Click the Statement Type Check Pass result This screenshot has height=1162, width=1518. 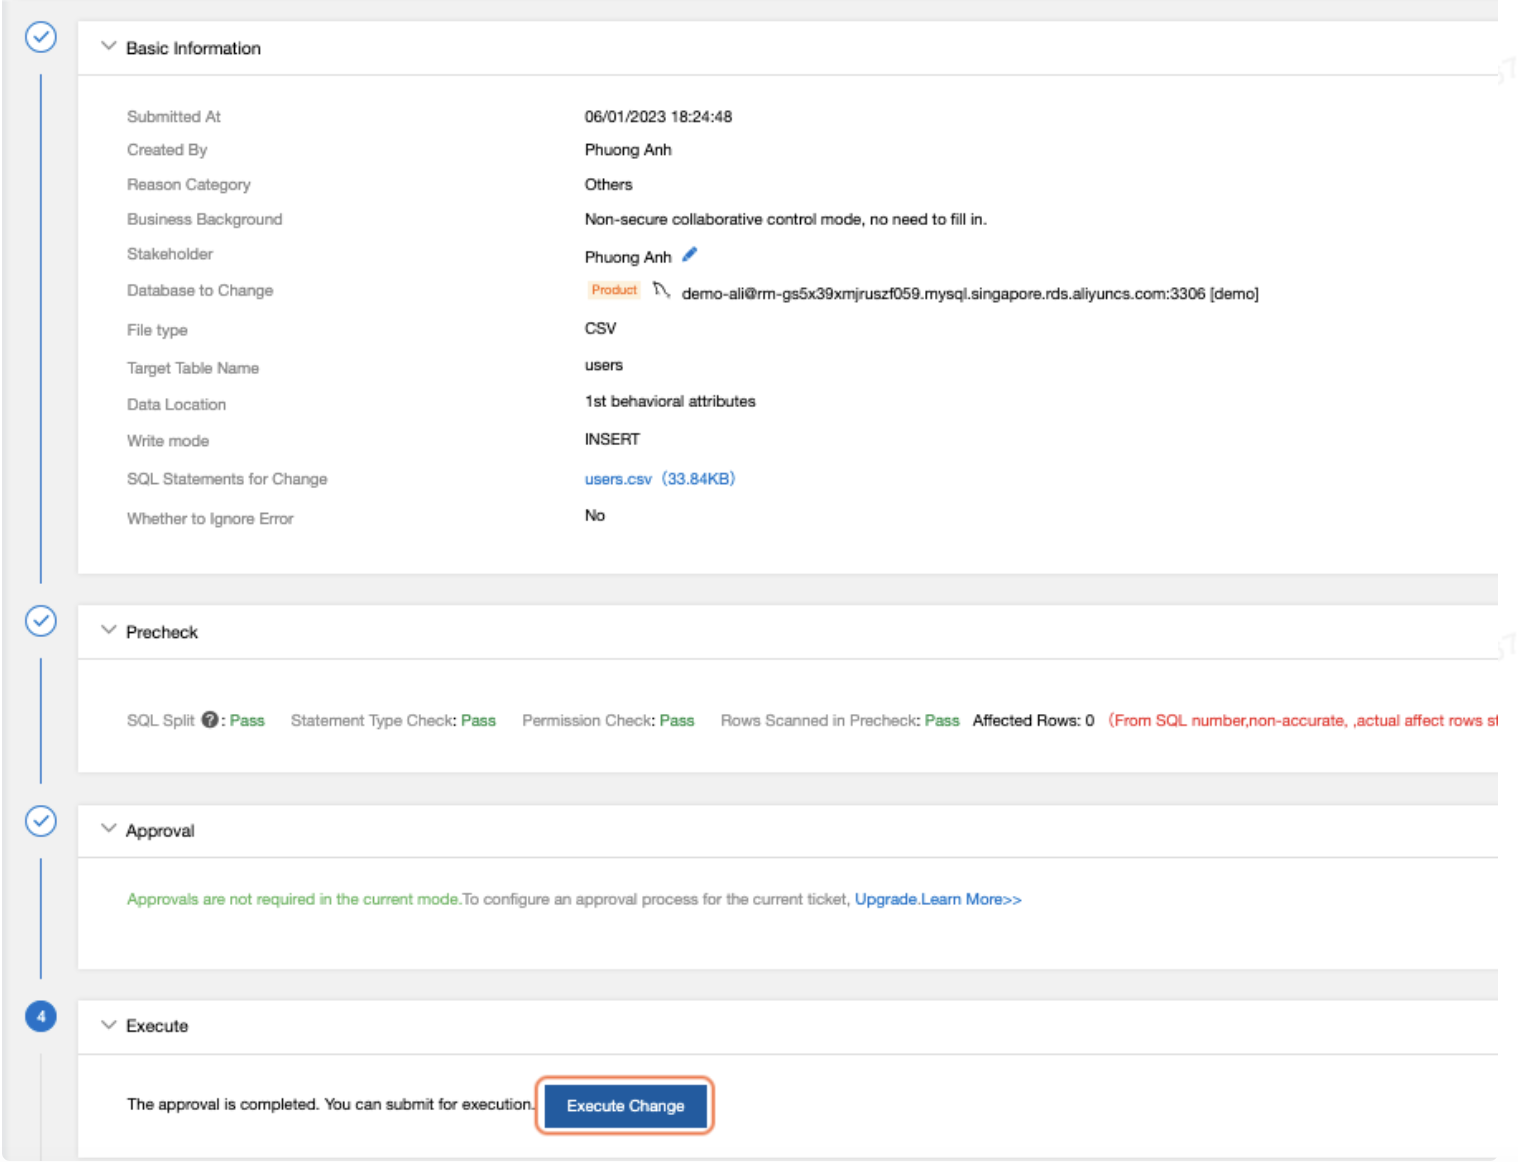tap(478, 720)
